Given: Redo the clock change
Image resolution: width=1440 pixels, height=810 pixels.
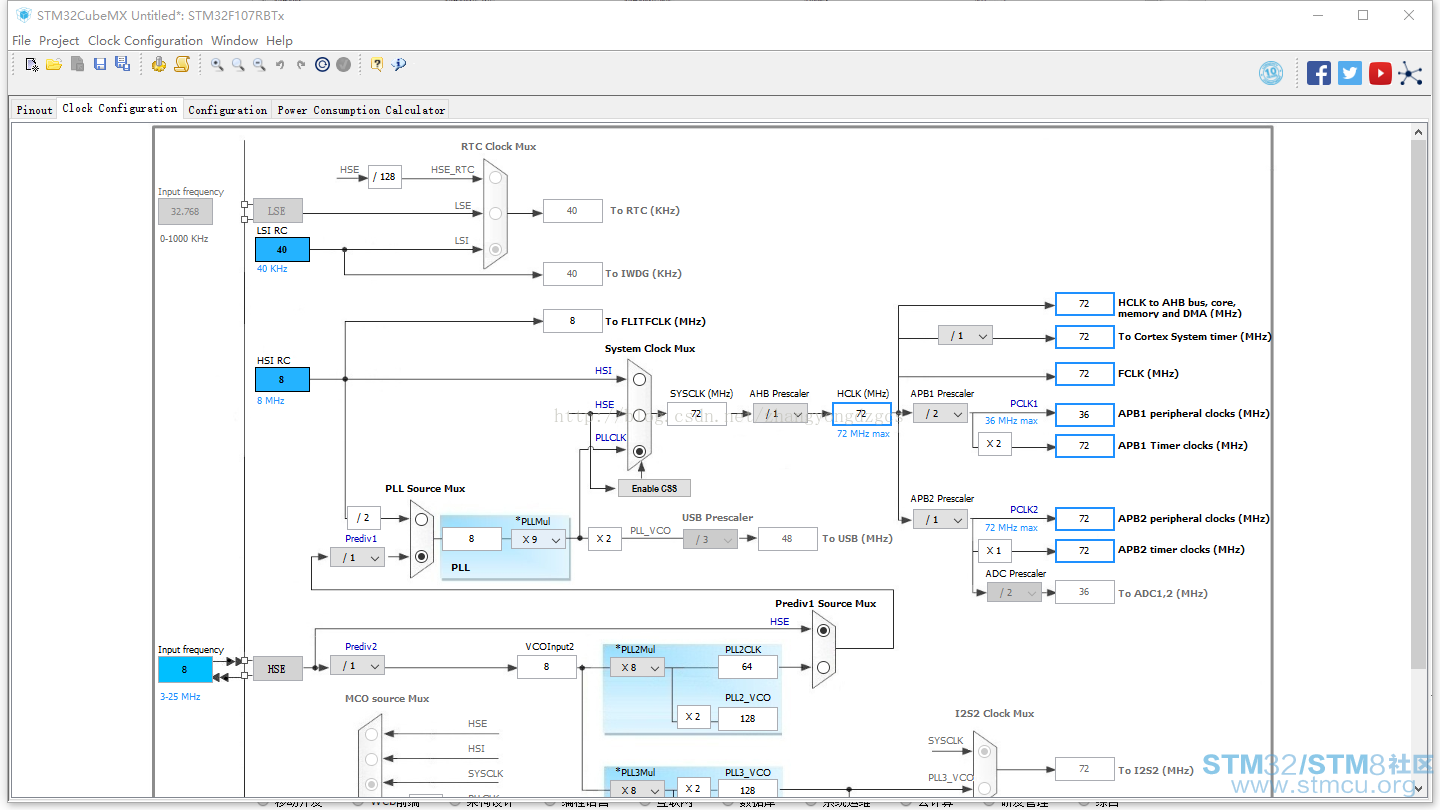Looking at the screenshot, I should tap(301, 64).
